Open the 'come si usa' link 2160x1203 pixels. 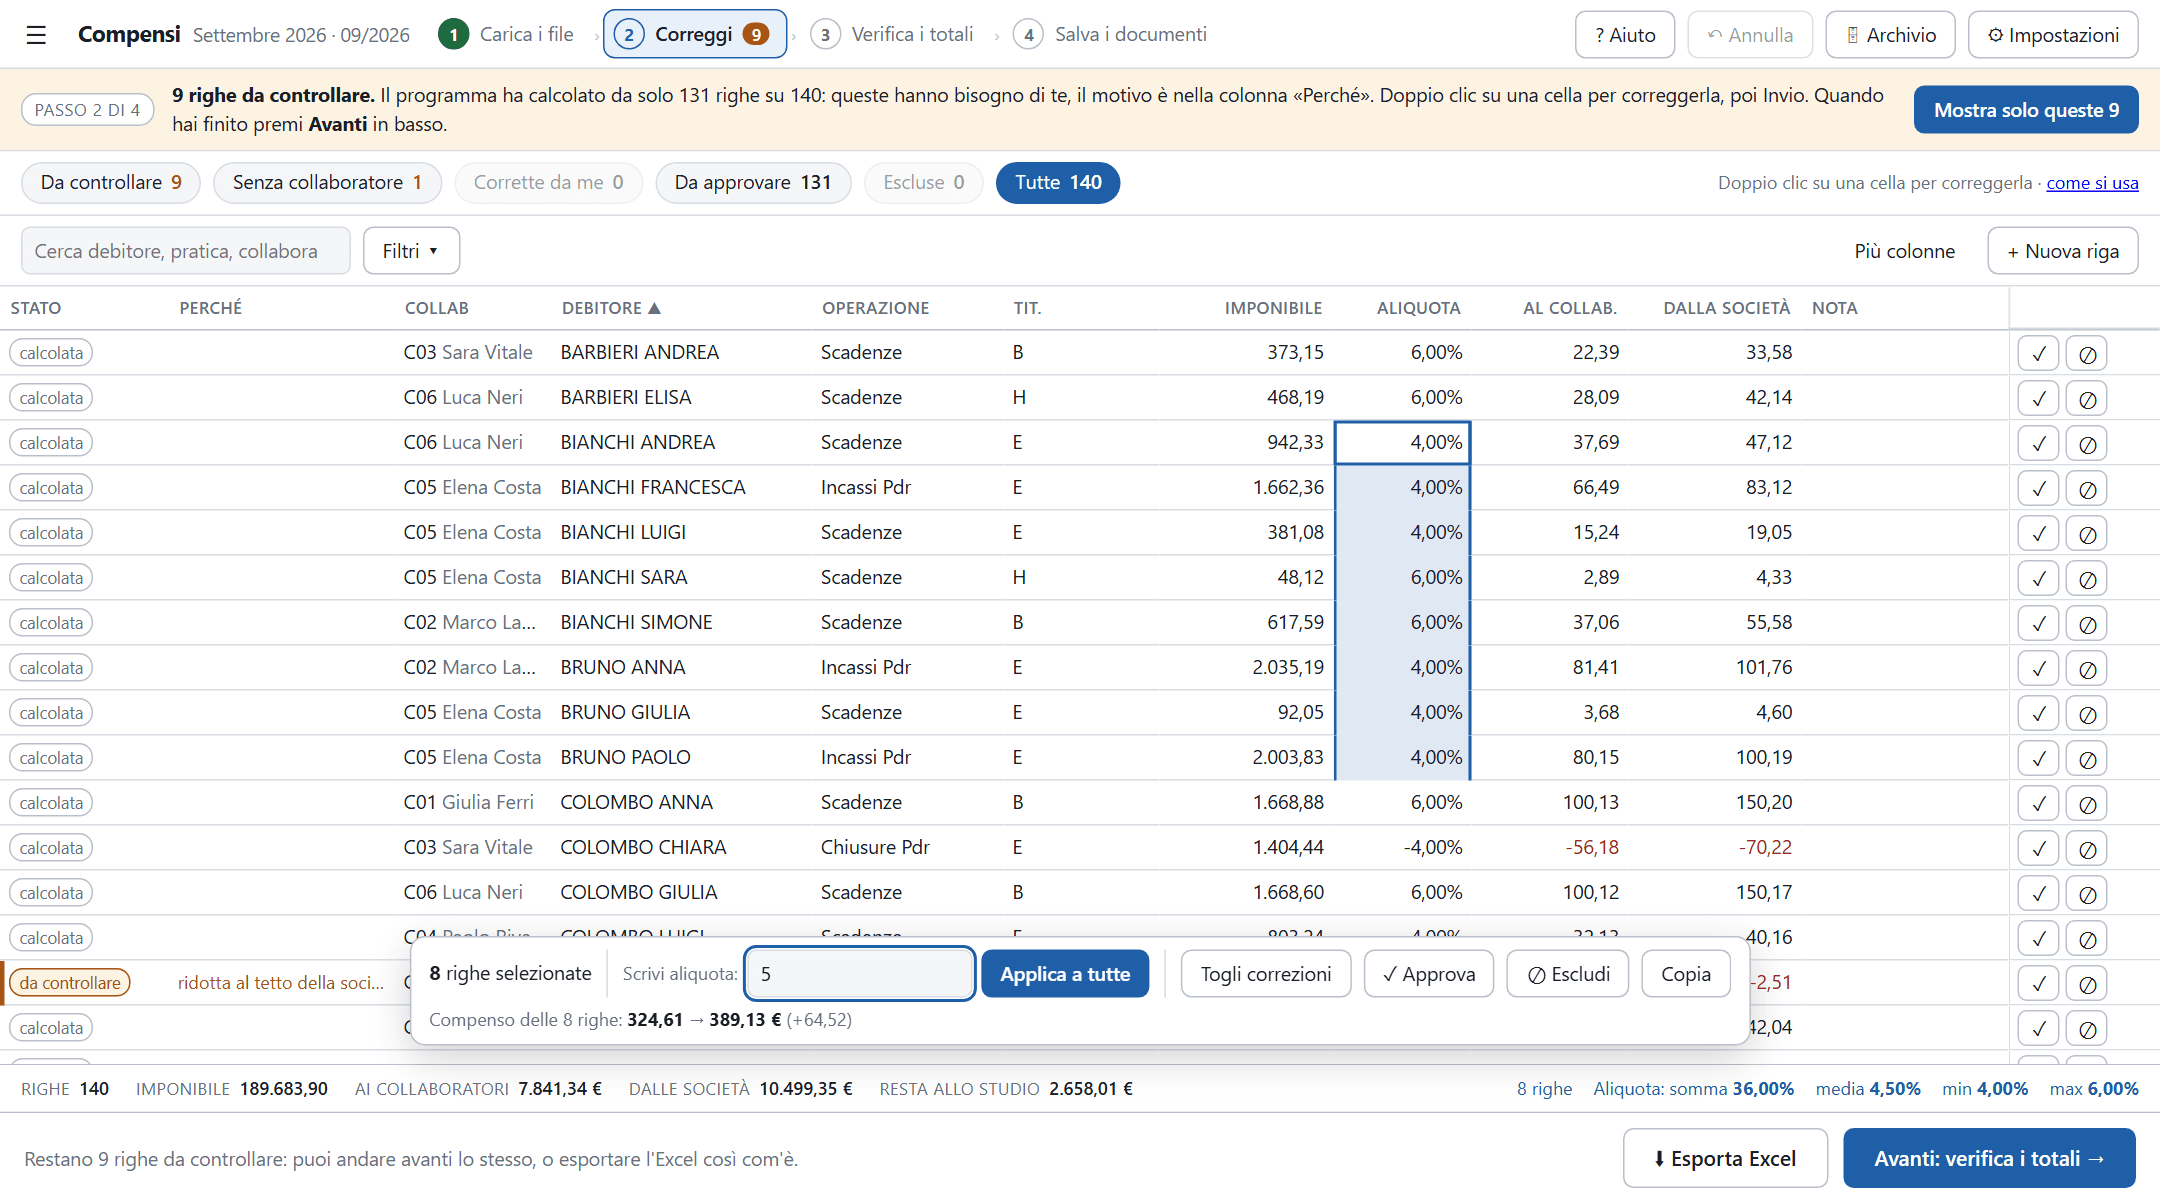pyautogui.click(x=2092, y=183)
